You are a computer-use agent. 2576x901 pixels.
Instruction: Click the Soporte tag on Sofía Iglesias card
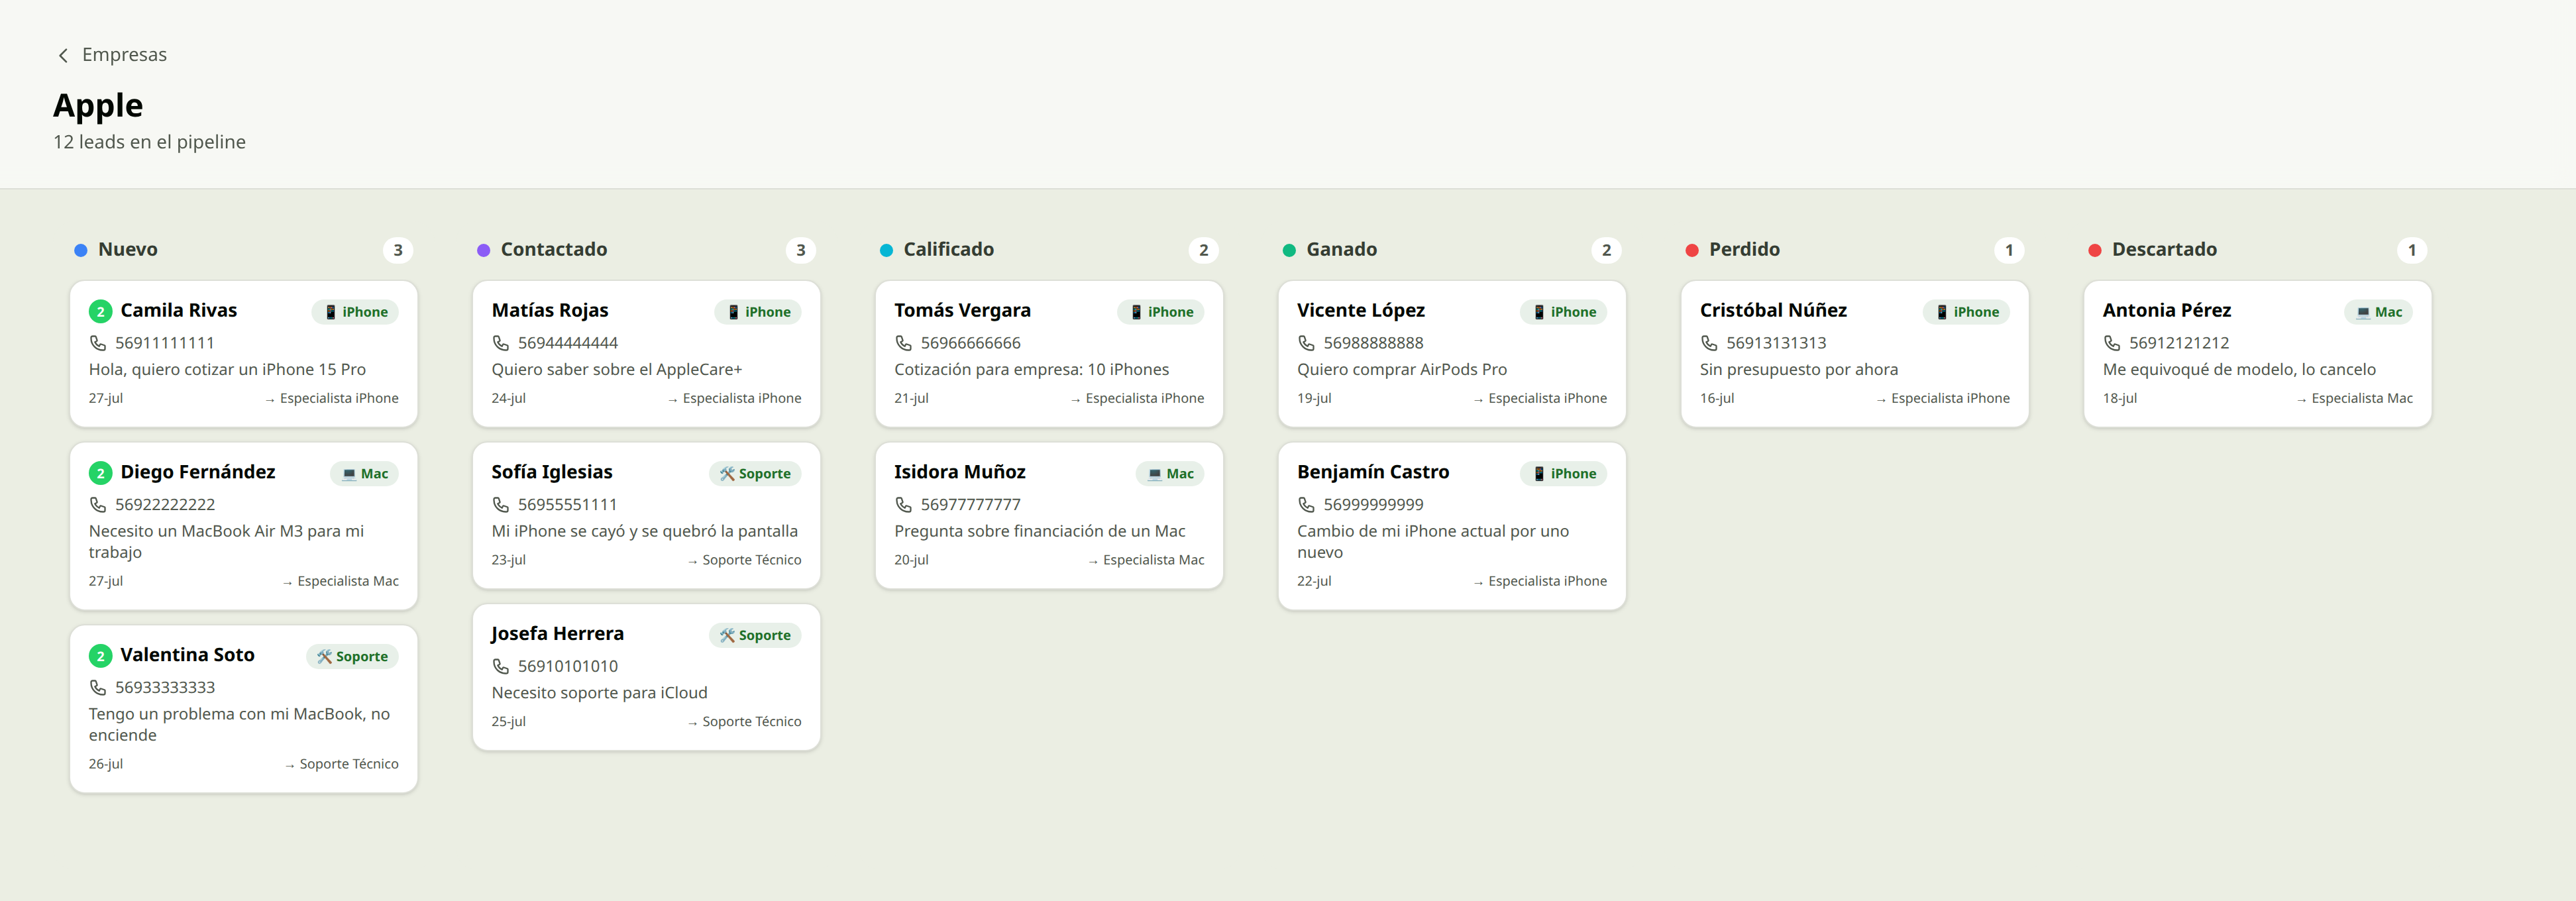(x=755, y=474)
